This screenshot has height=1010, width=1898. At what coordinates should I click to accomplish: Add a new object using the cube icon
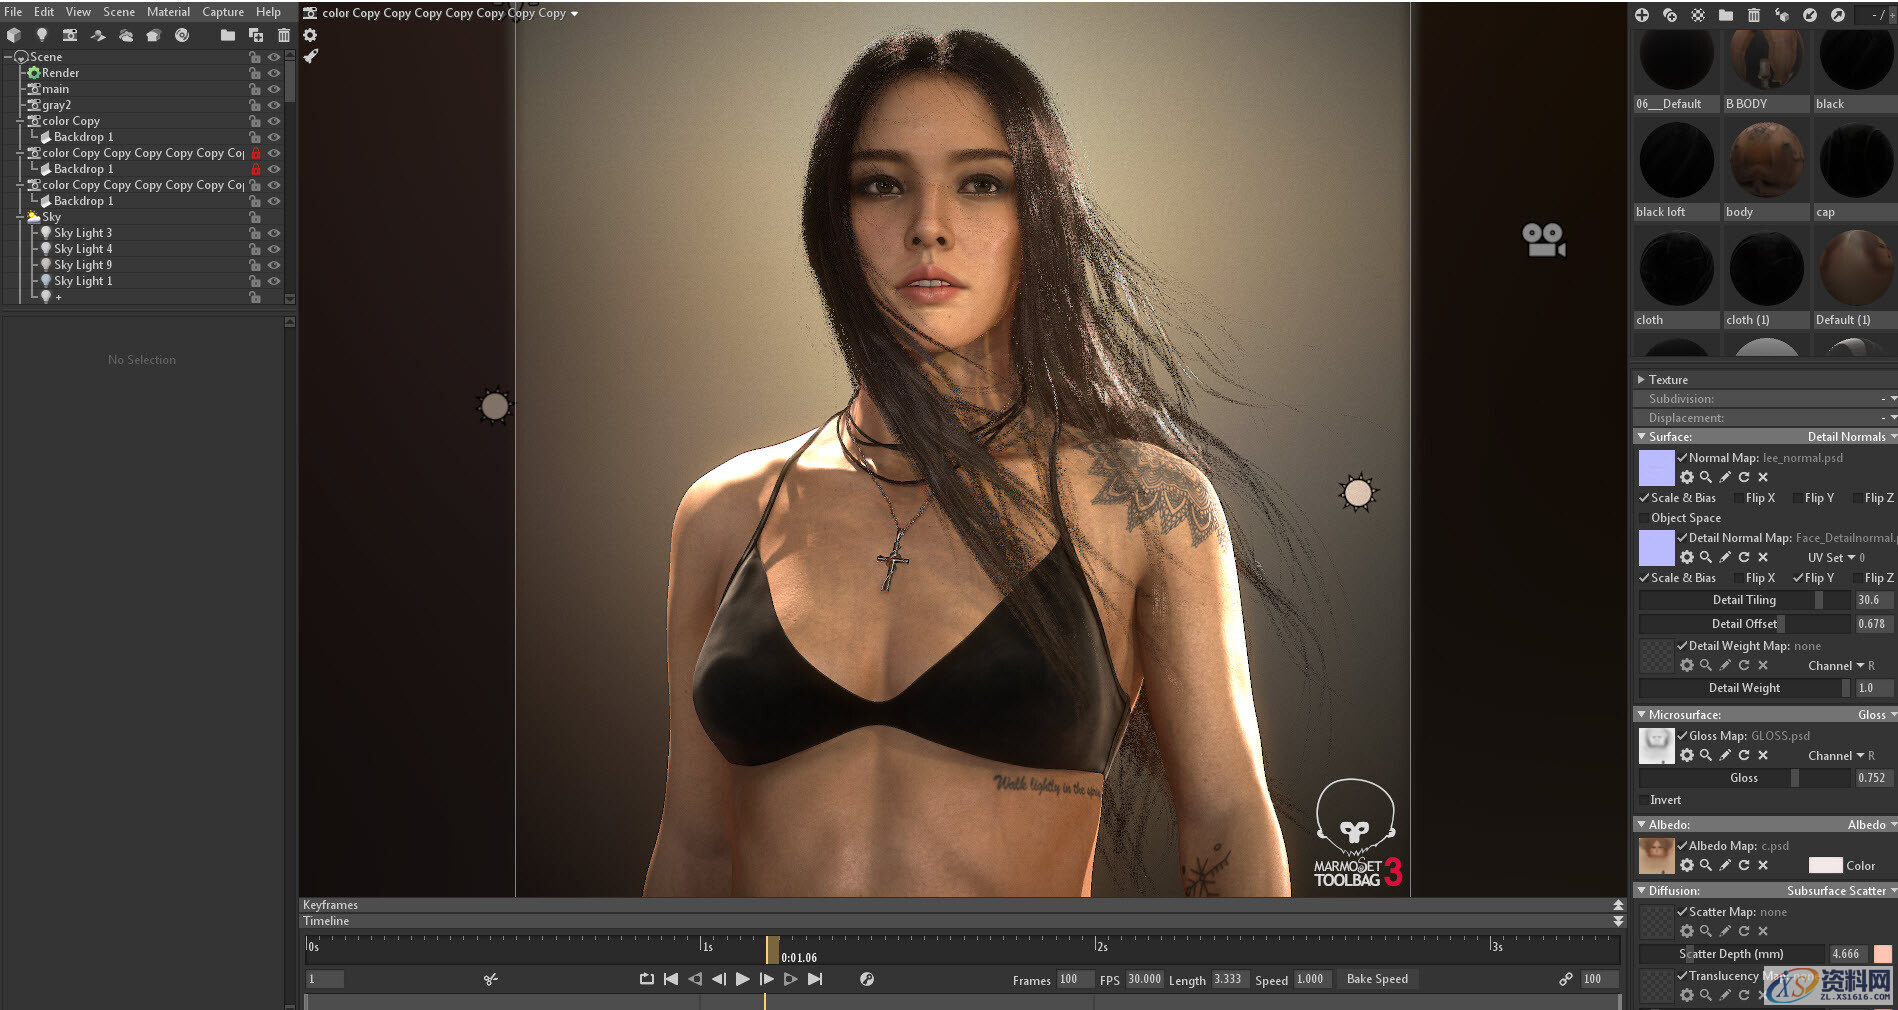14,36
